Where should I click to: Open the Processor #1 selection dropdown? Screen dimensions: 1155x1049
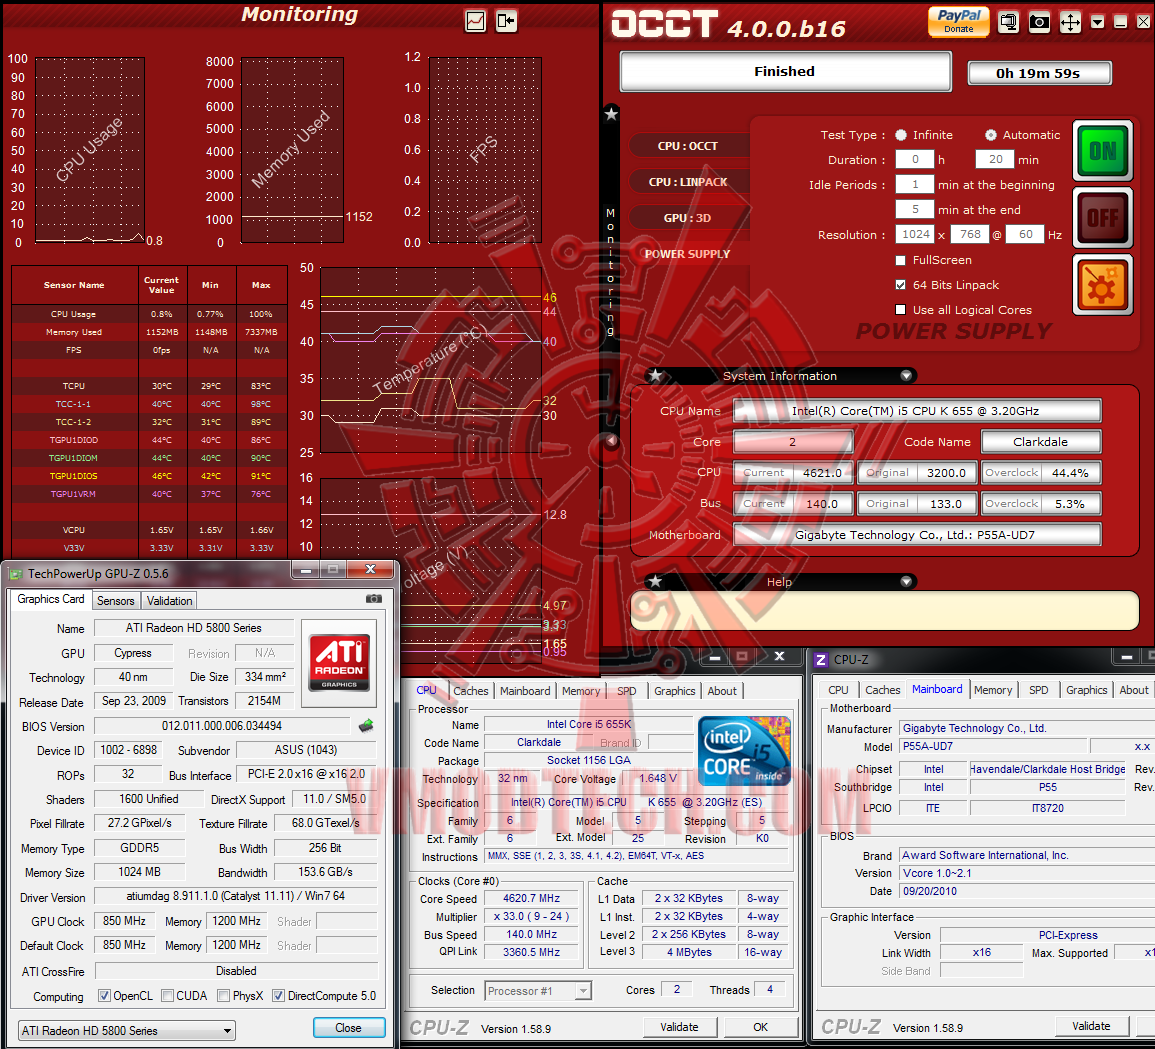pyautogui.click(x=538, y=991)
